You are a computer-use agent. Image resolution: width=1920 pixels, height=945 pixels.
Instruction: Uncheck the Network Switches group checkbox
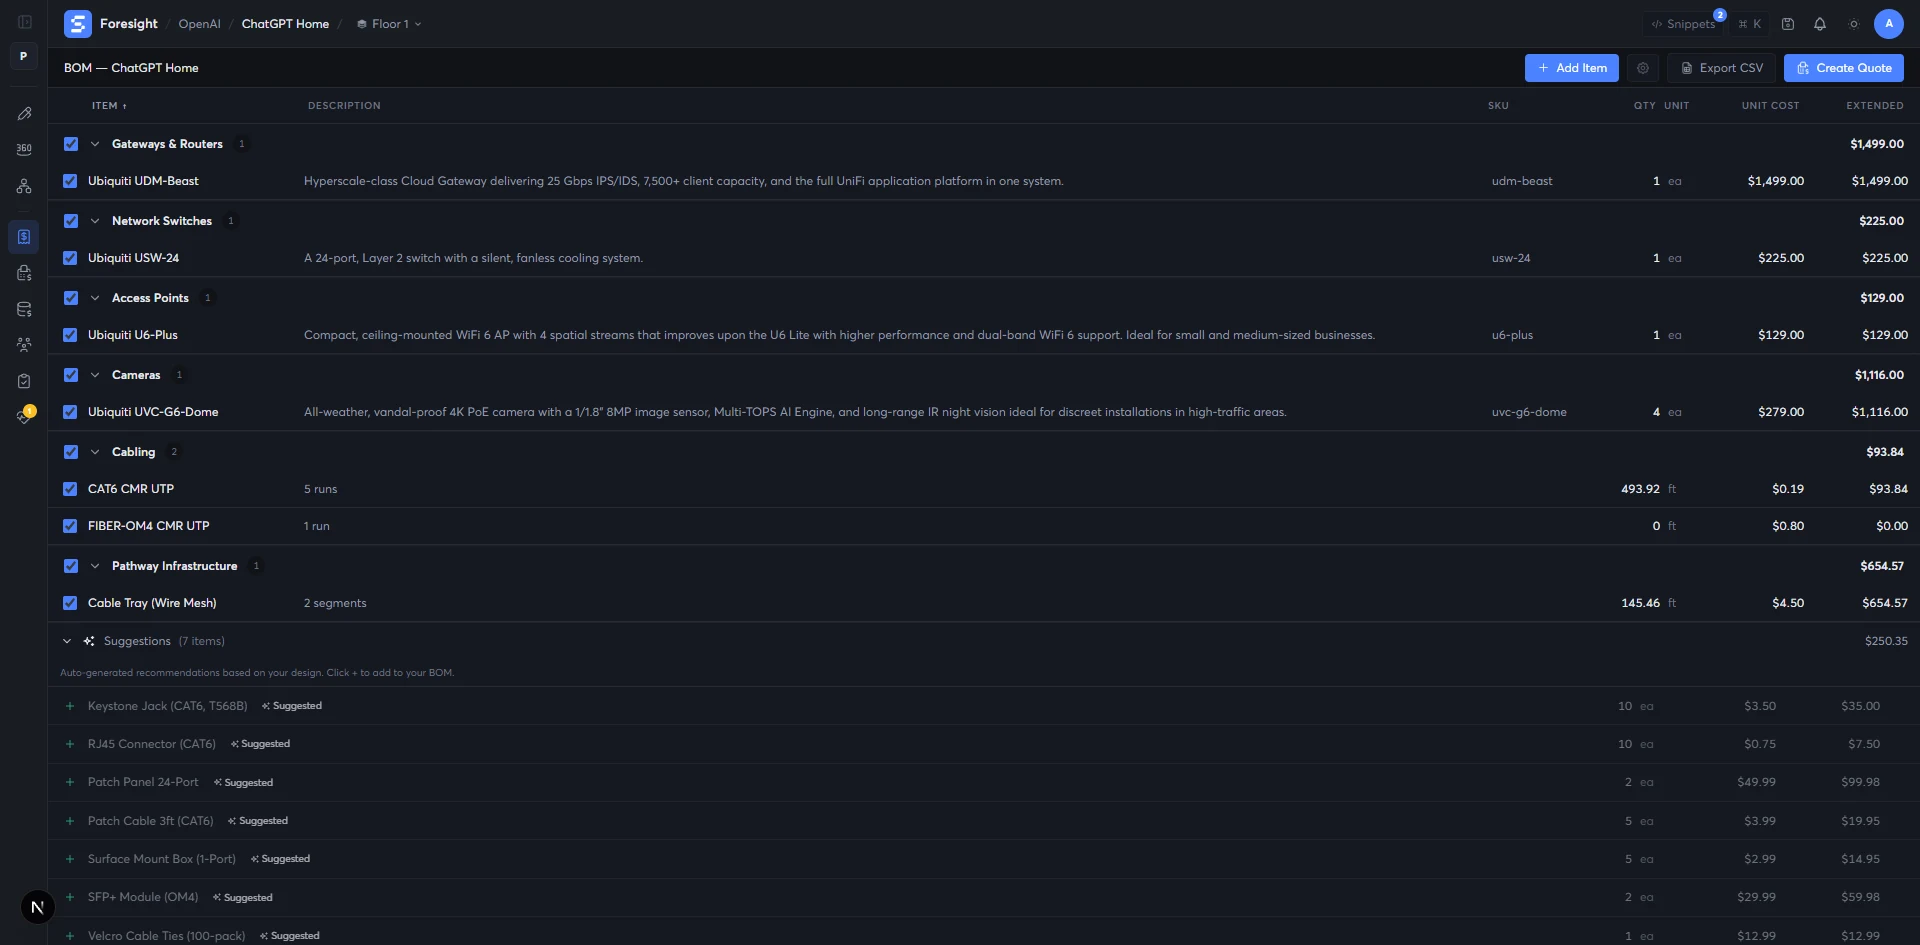(x=71, y=221)
